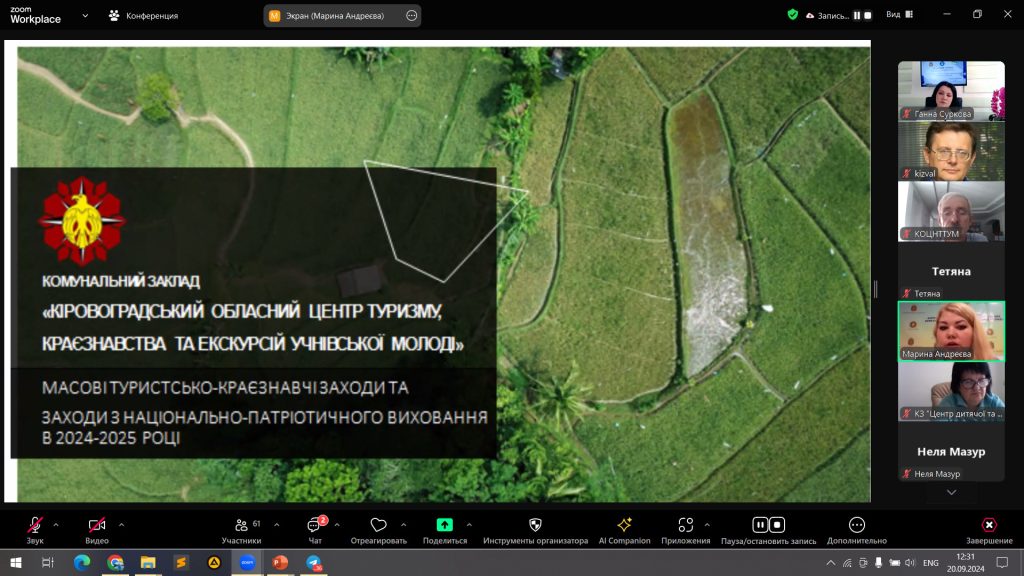
Task: Turn on camera with Видео button
Action: 97,525
